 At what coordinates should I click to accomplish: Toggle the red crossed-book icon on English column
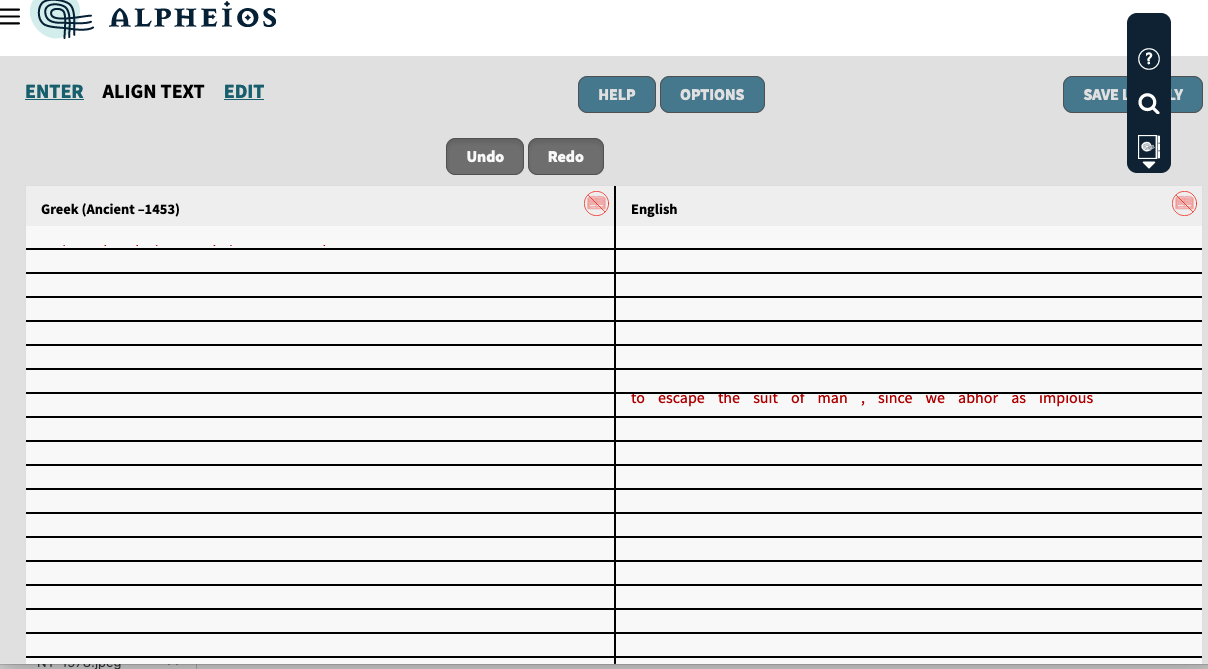(x=1184, y=203)
